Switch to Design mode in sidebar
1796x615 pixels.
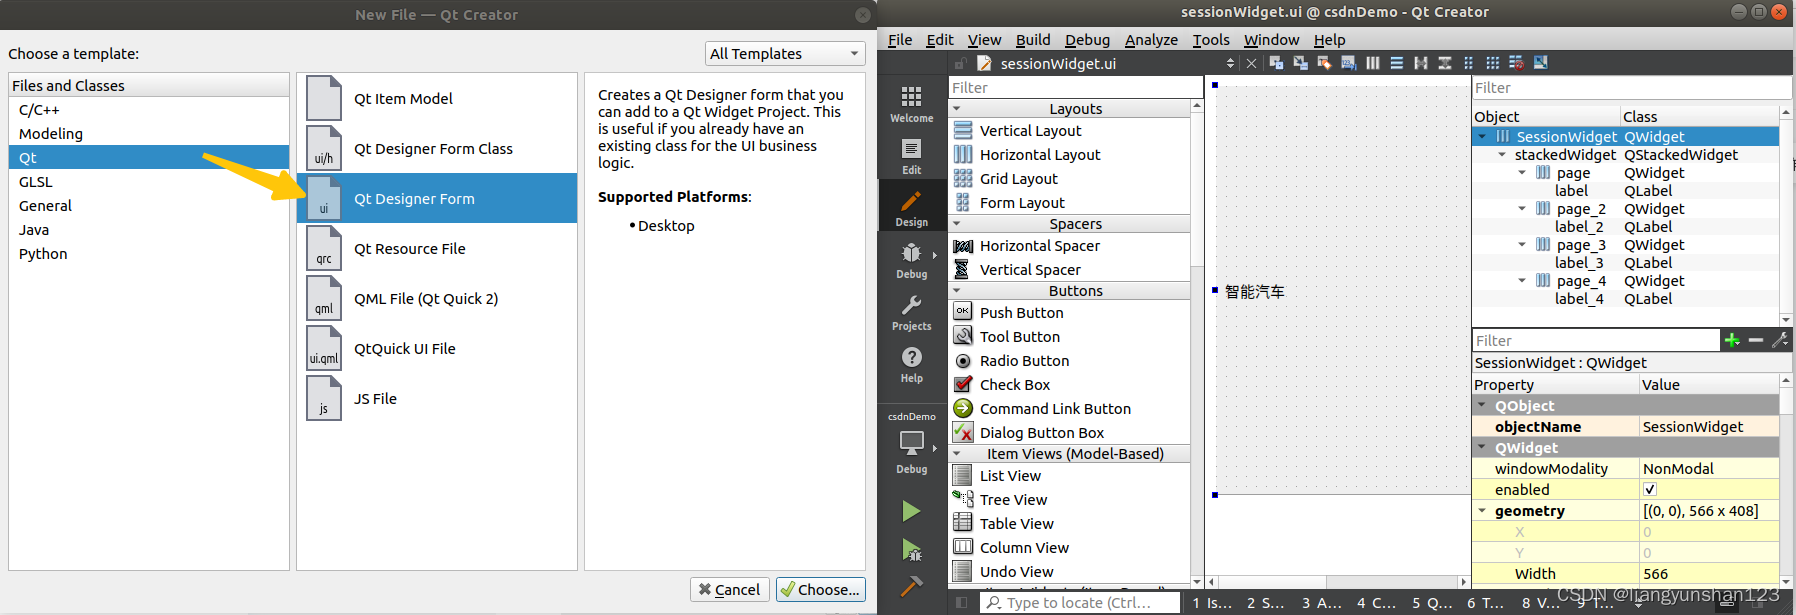click(911, 207)
